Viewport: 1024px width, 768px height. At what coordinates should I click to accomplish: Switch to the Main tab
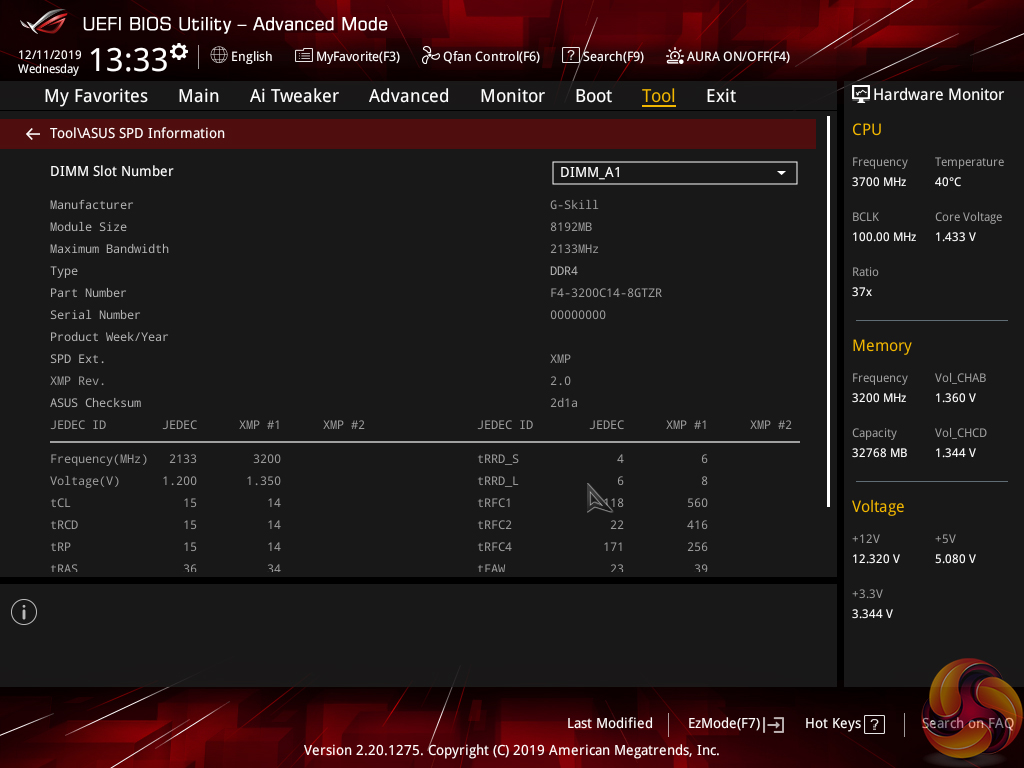(x=199, y=96)
